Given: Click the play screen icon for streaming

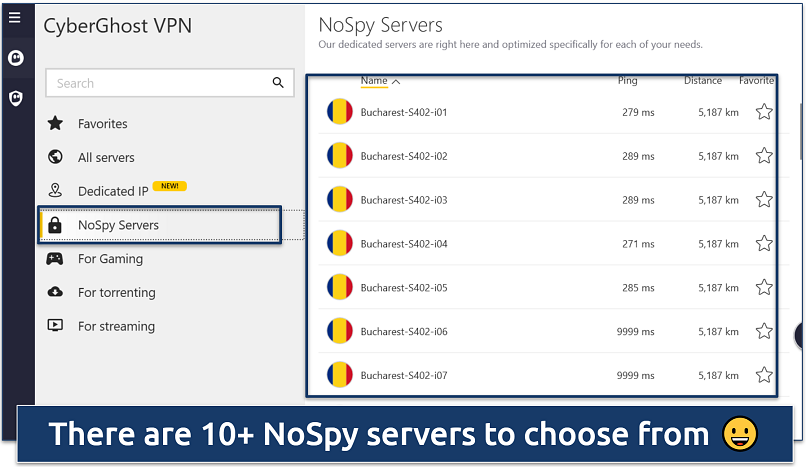Looking at the screenshot, I should coord(55,325).
